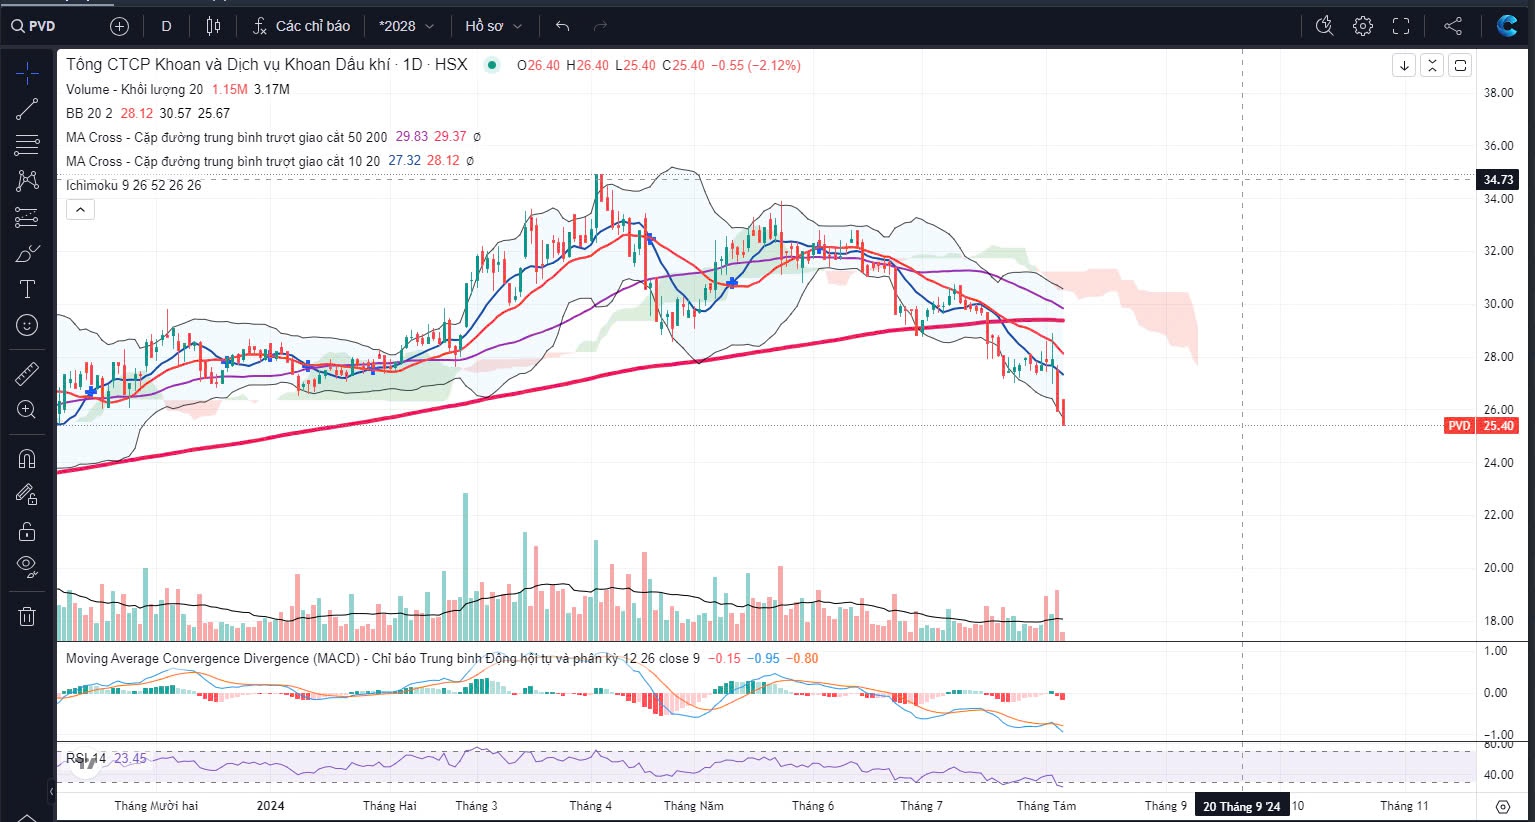Select the crosshair cursor tool
The image size is (1535, 822).
point(27,71)
